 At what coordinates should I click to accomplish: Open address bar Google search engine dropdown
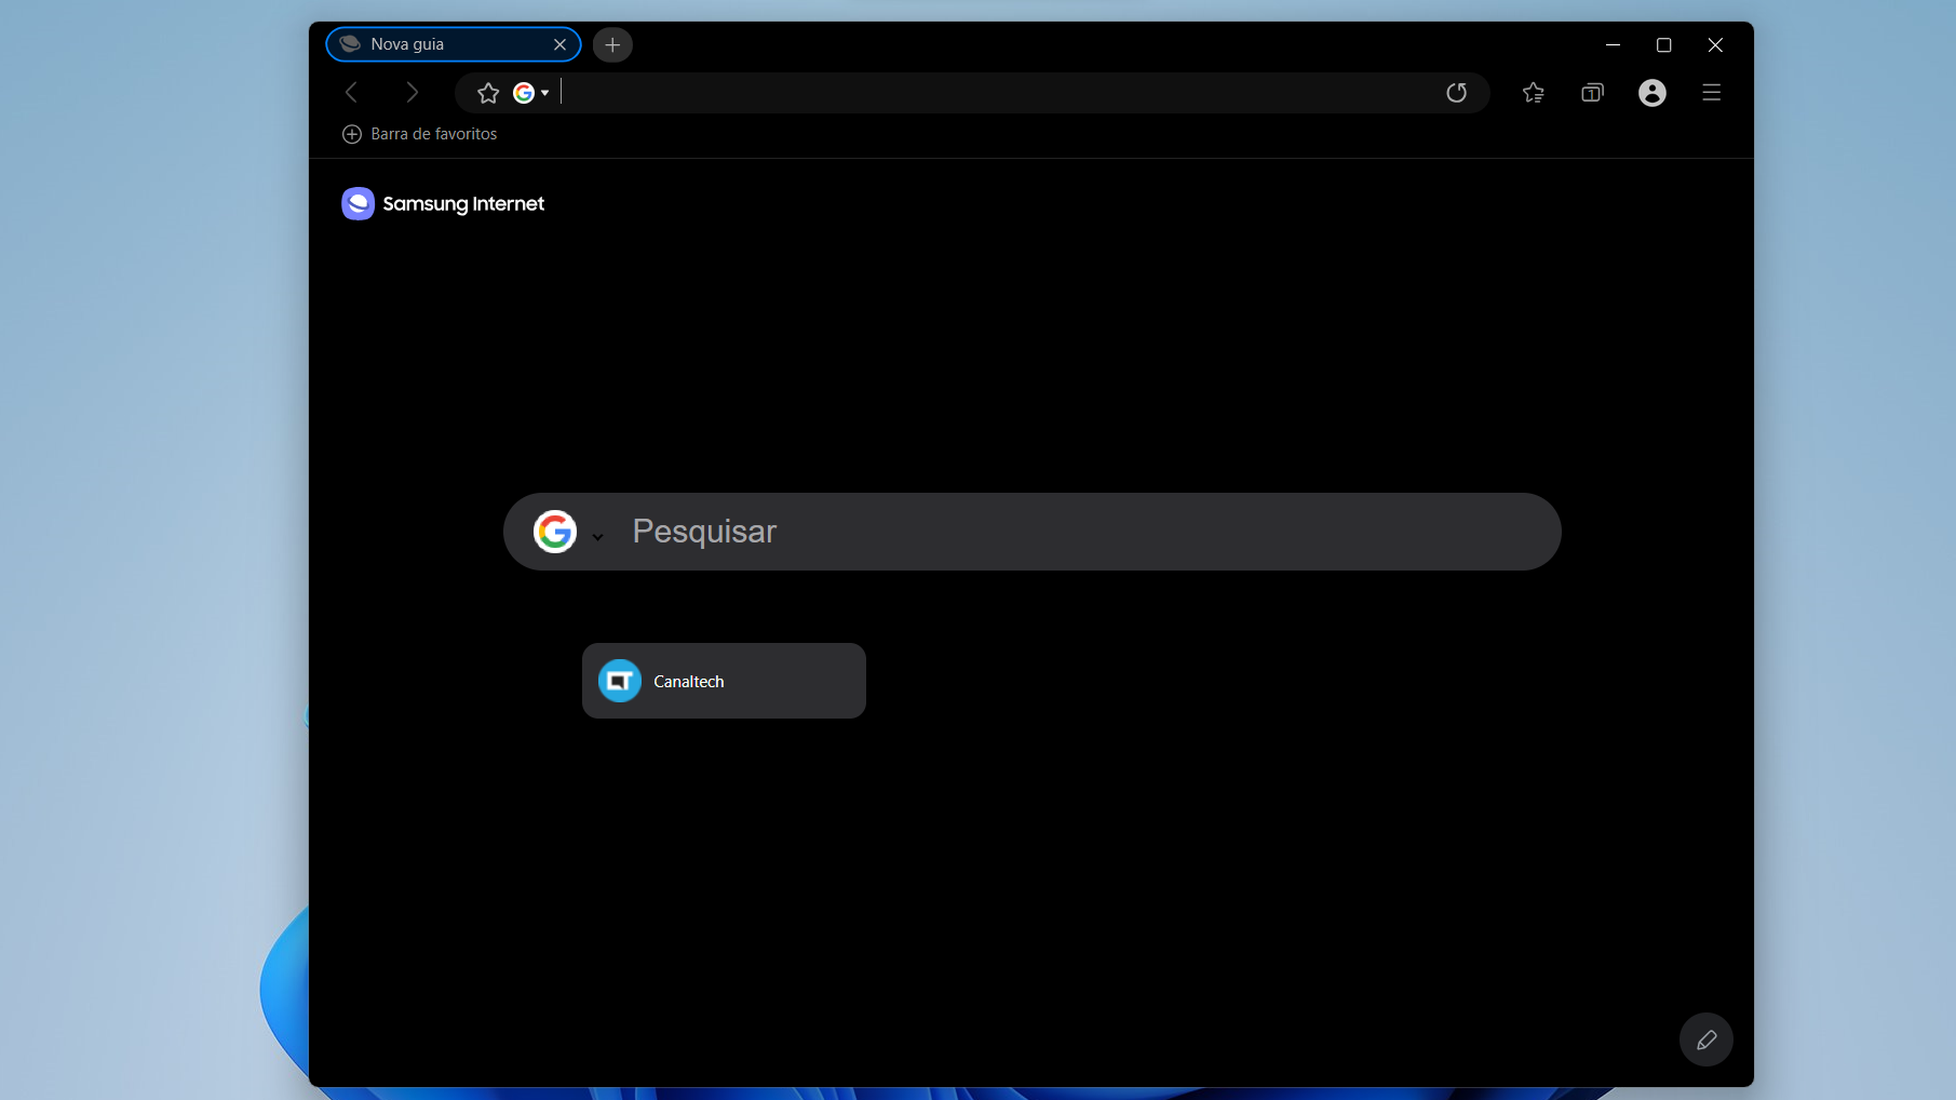(x=532, y=93)
